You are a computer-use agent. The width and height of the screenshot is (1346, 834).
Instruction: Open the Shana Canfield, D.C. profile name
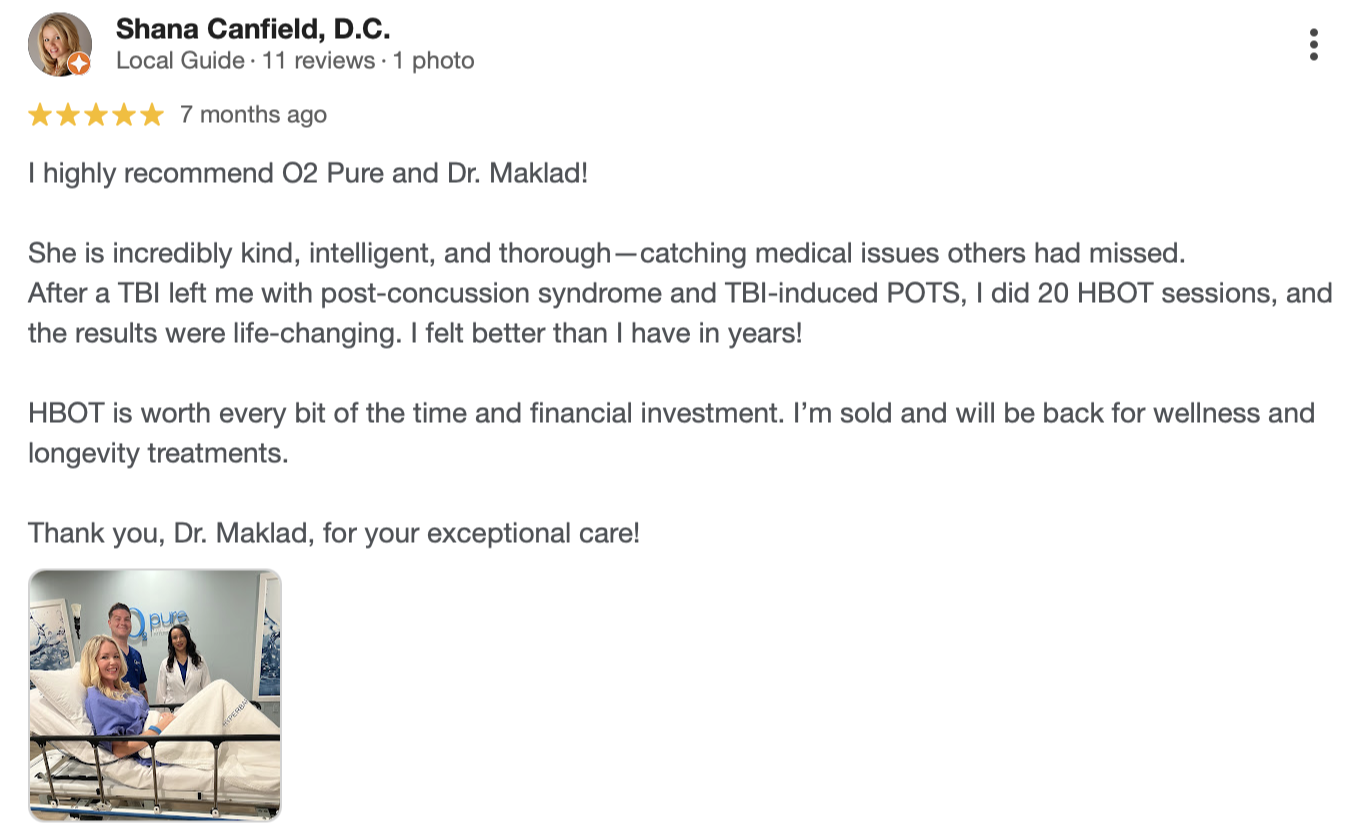(x=253, y=29)
